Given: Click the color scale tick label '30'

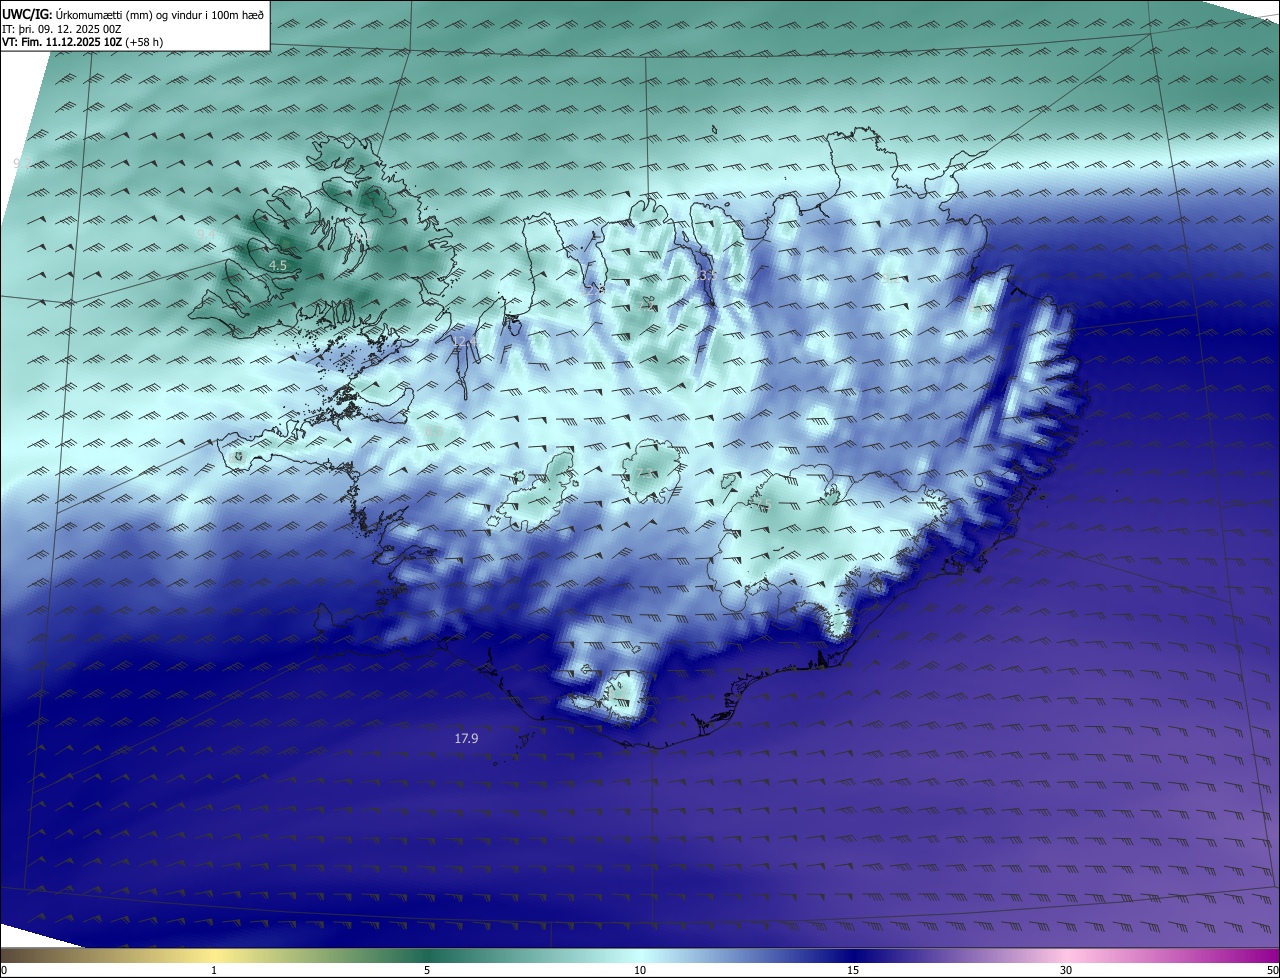Looking at the screenshot, I should (1066, 970).
